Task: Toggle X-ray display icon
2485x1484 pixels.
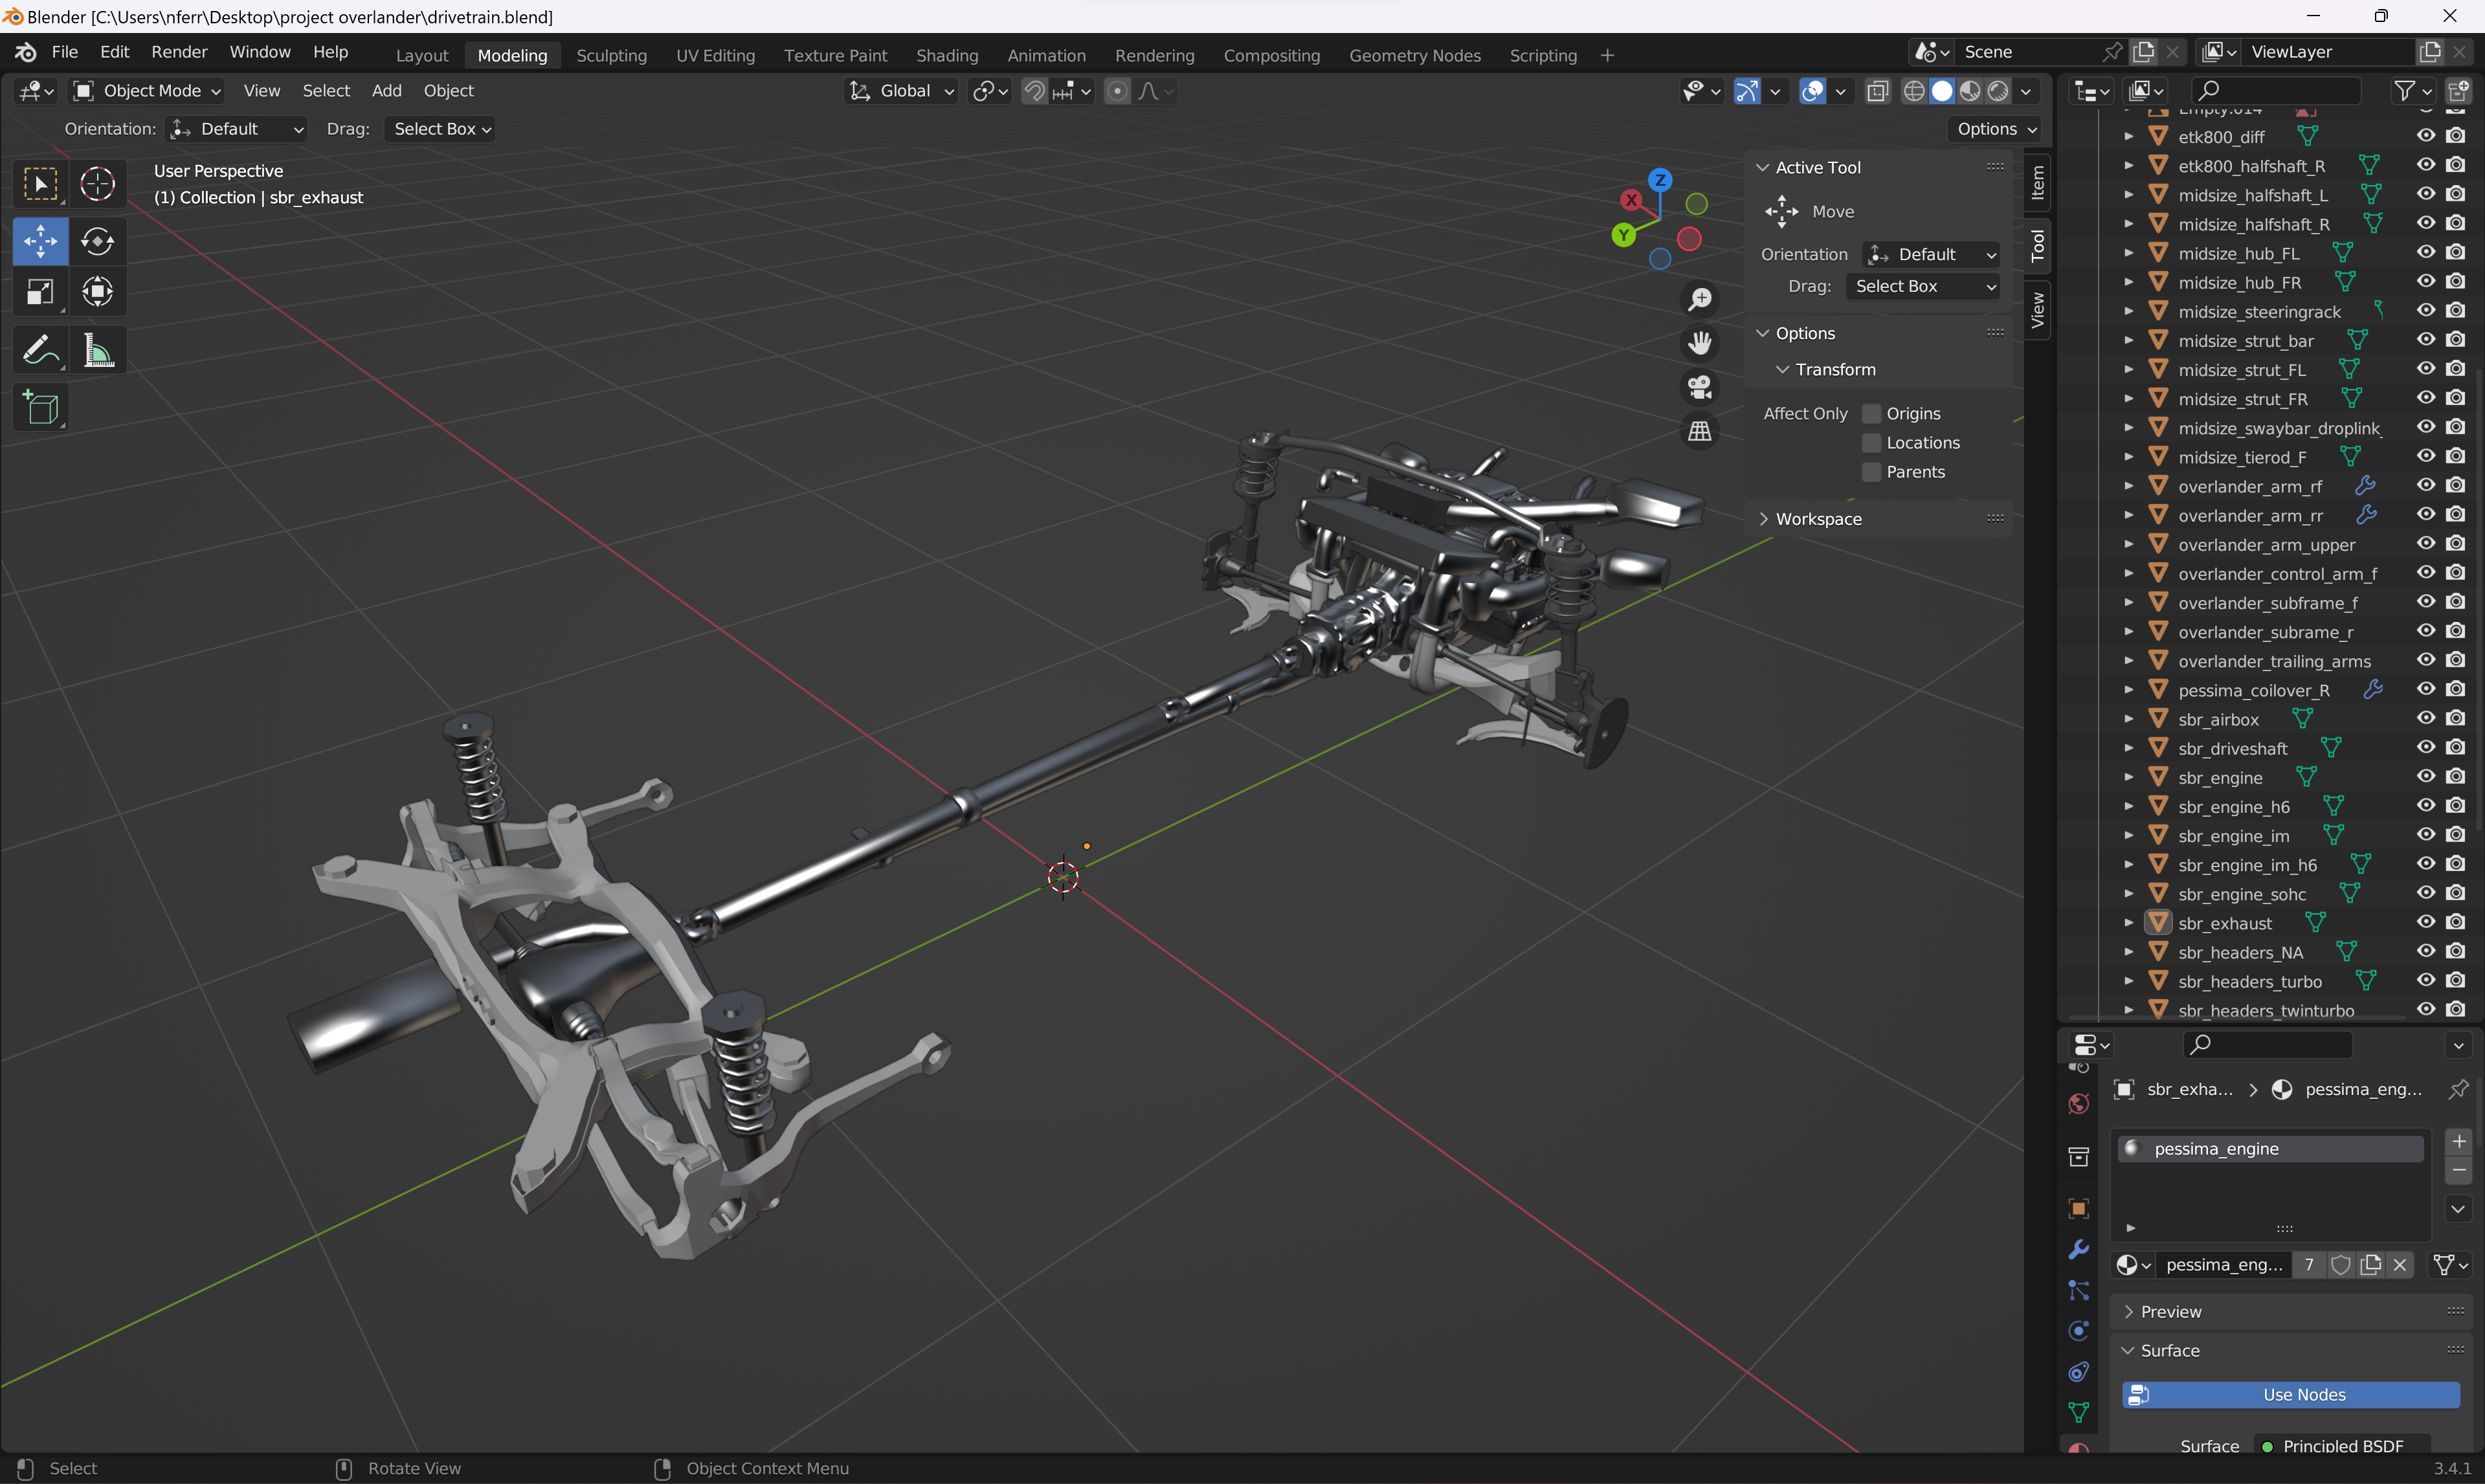Action: [x=1878, y=91]
